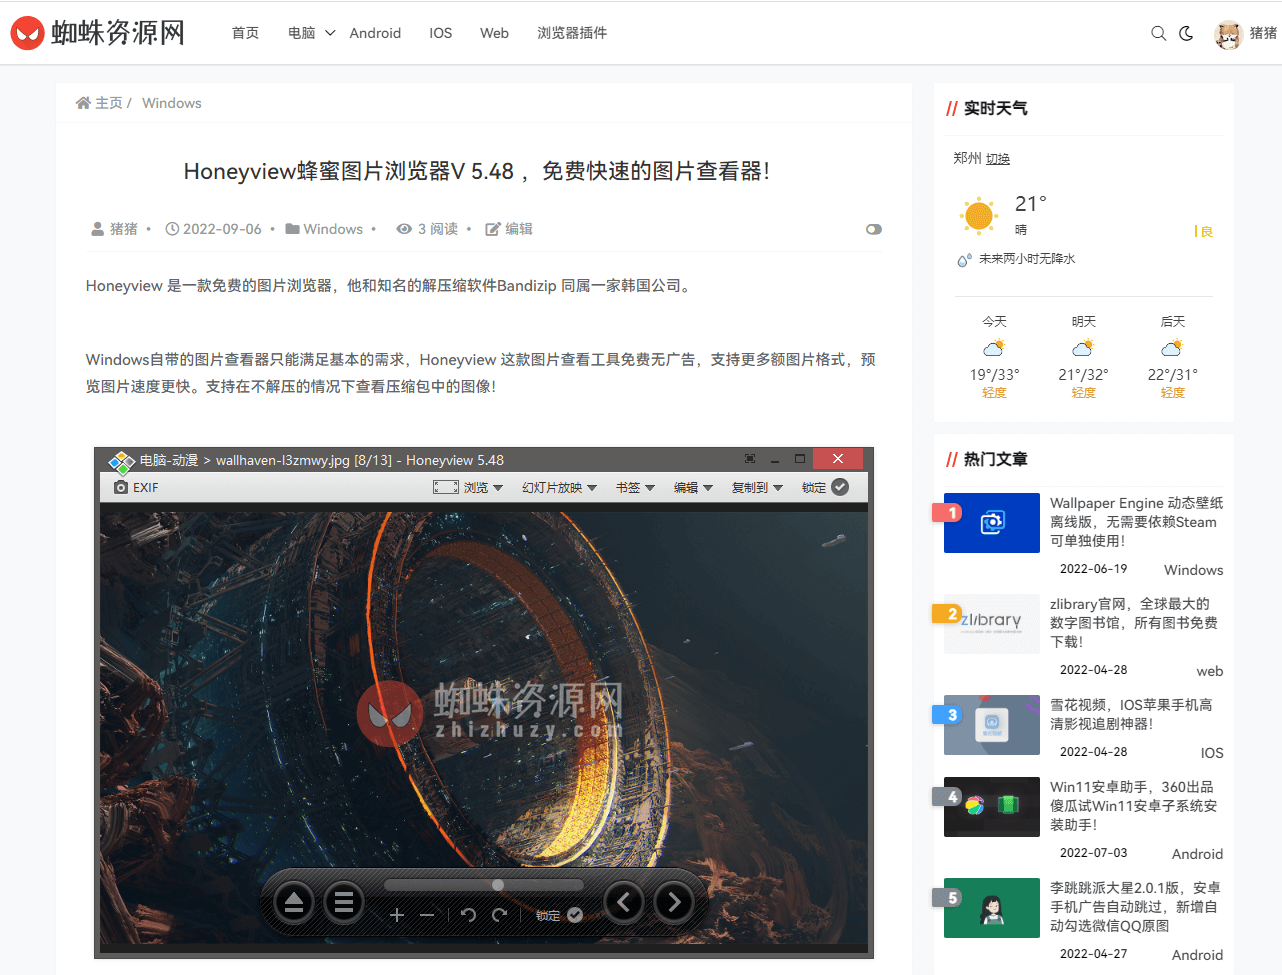1282x975 pixels.
Task: Open the 复制到 dropdown in Honeyview
Action: [757, 488]
